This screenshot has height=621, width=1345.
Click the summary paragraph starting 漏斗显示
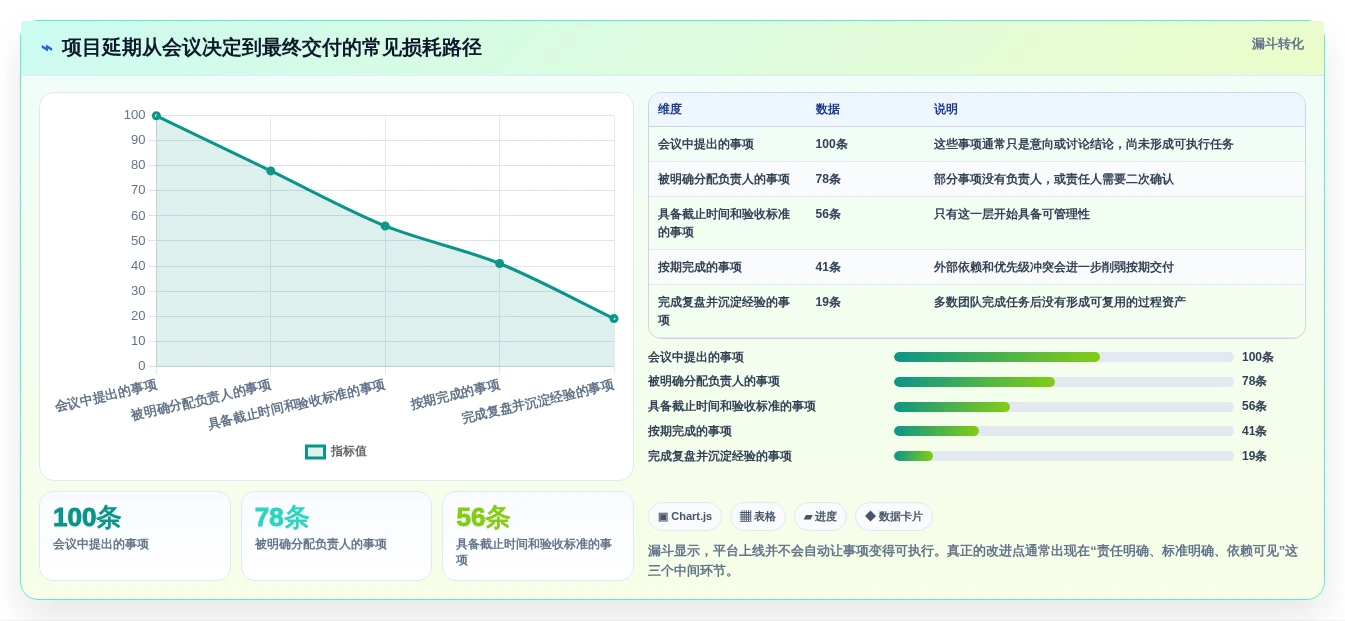tap(973, 561)
